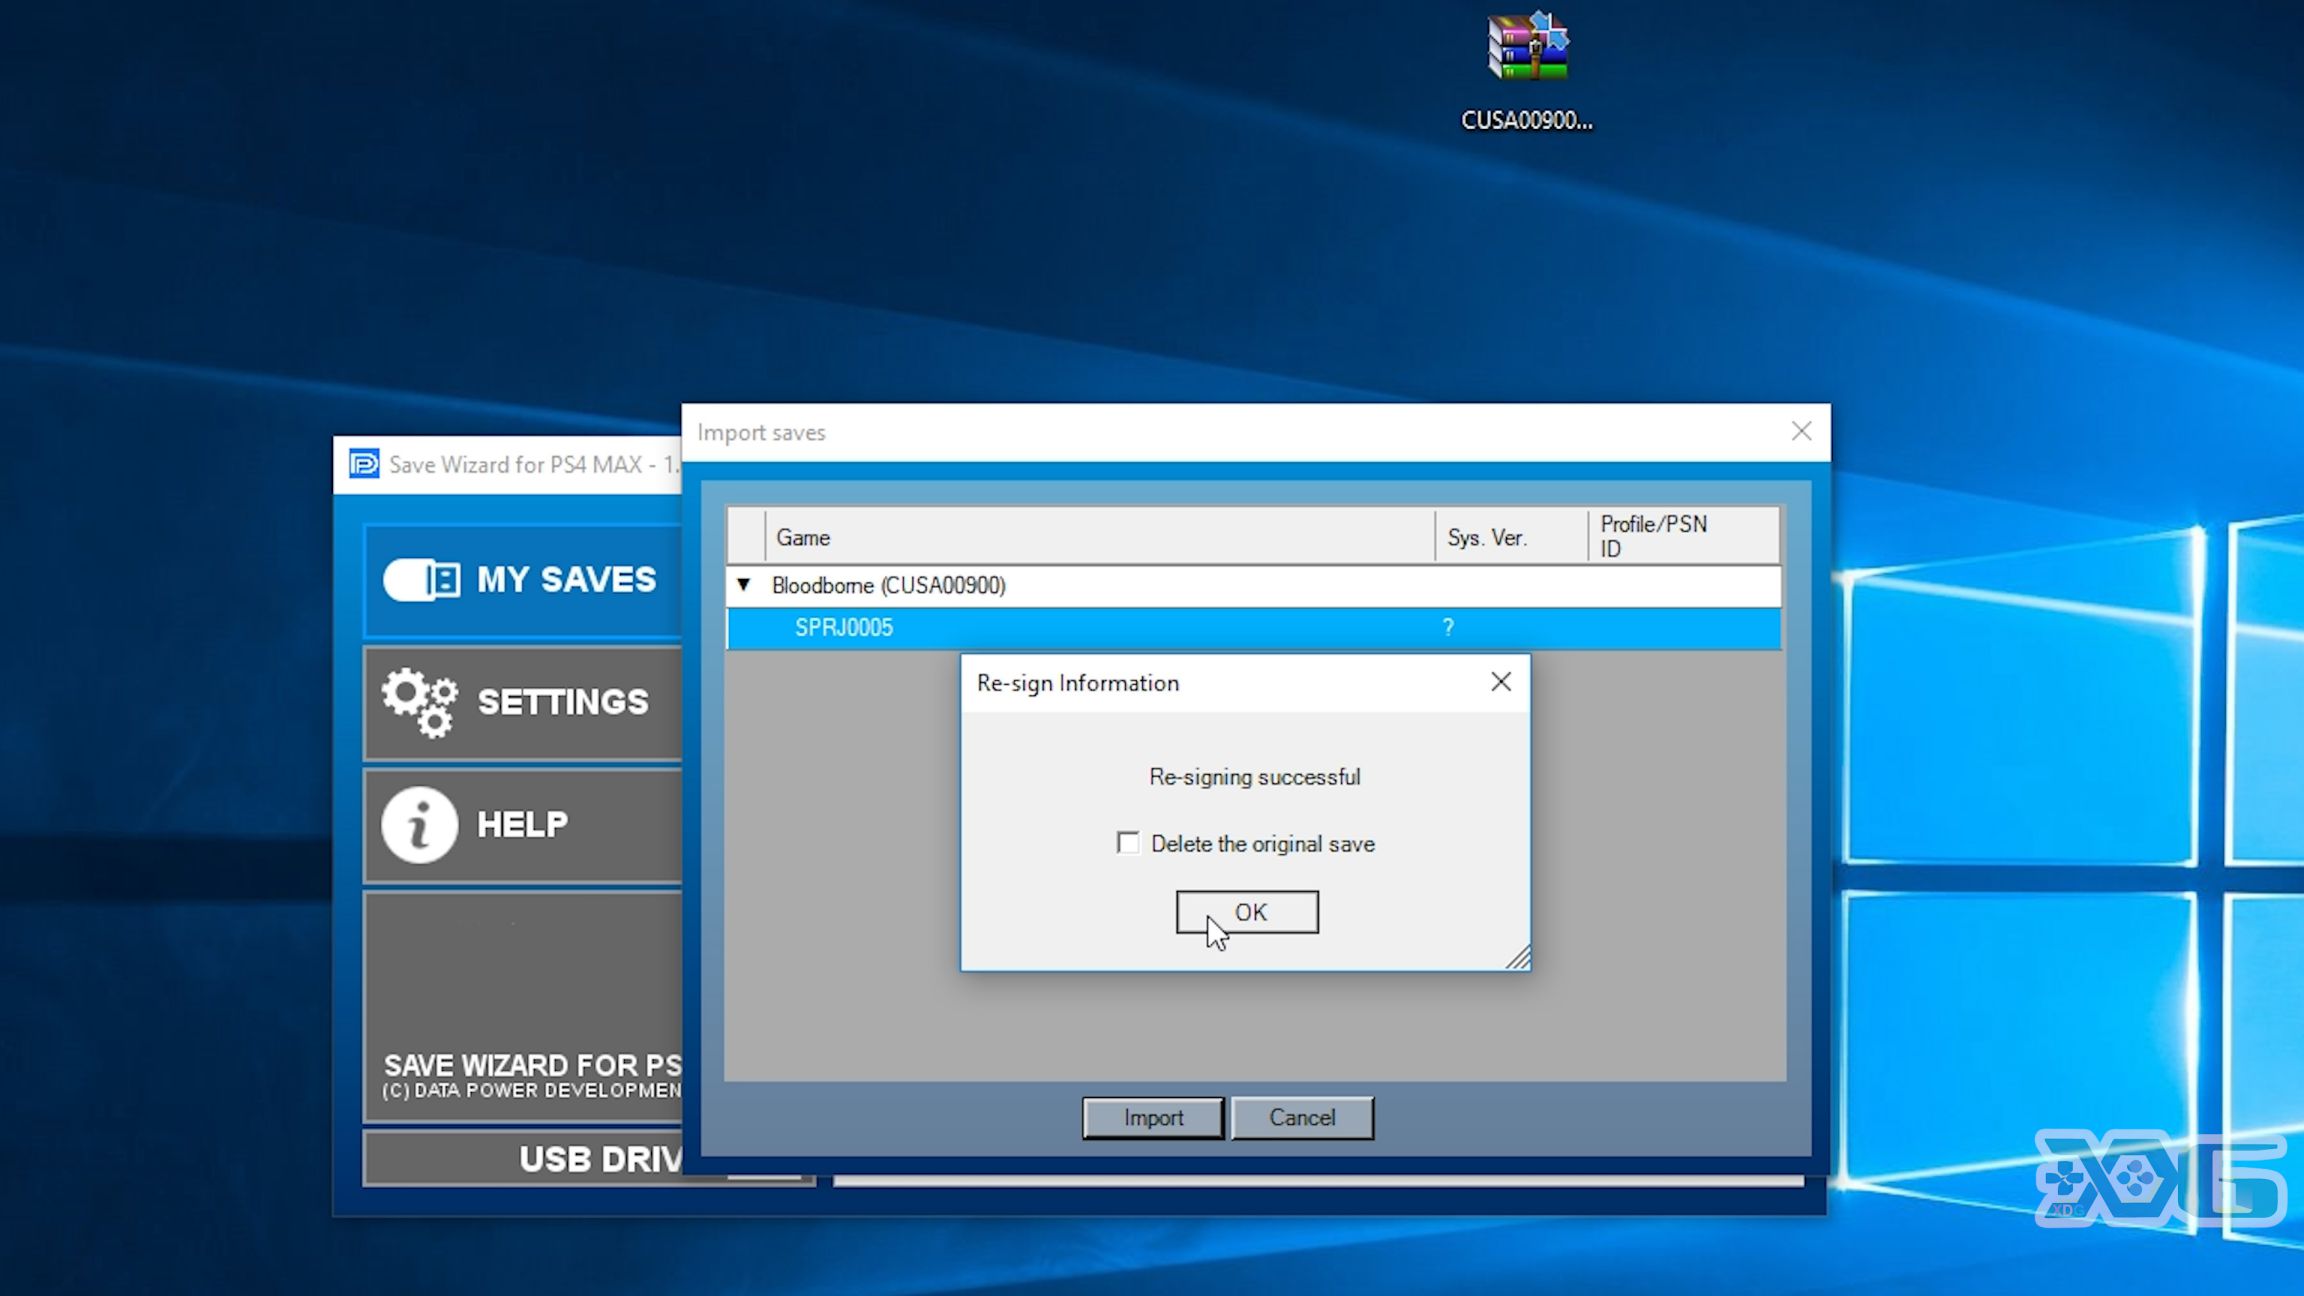Image resolution: width=2304 pixels, height=1296 pixels.
Task: Open SETTINGS tab in Save Wizard
Action: 523,703
